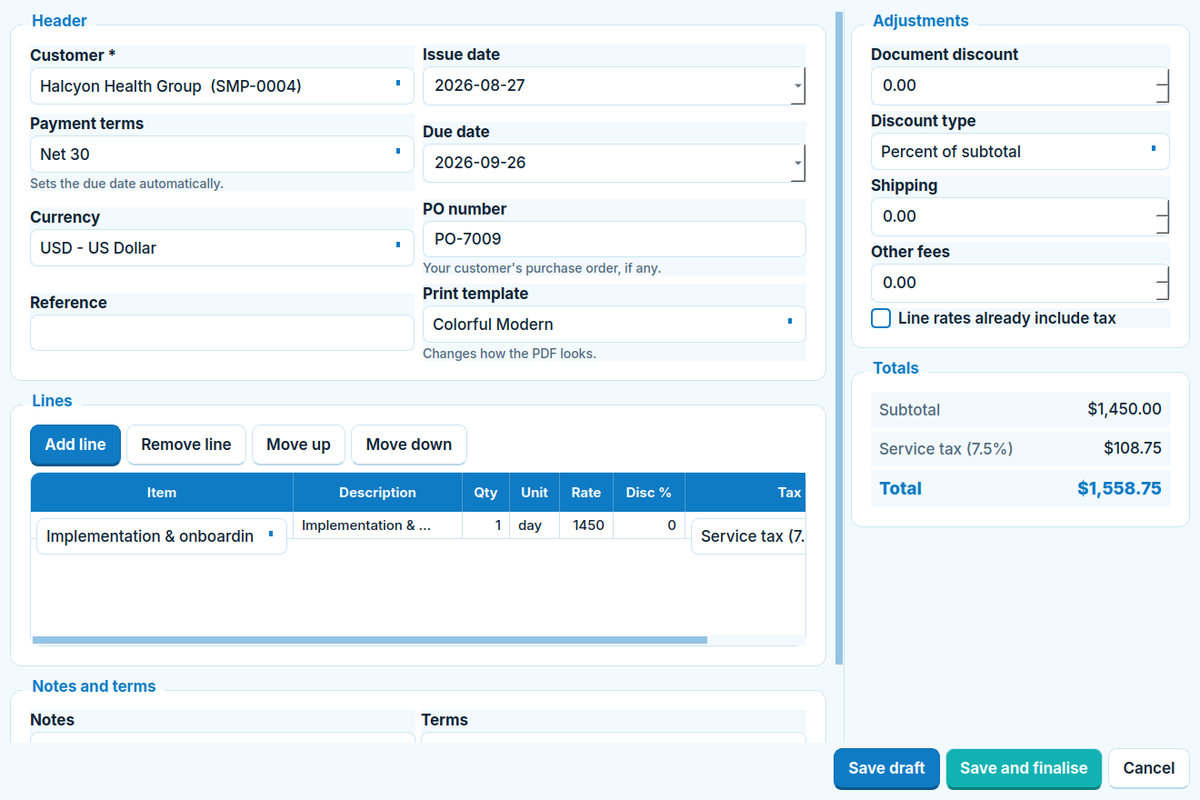
Task: Click the Tax column header
Action: point(745,493)
